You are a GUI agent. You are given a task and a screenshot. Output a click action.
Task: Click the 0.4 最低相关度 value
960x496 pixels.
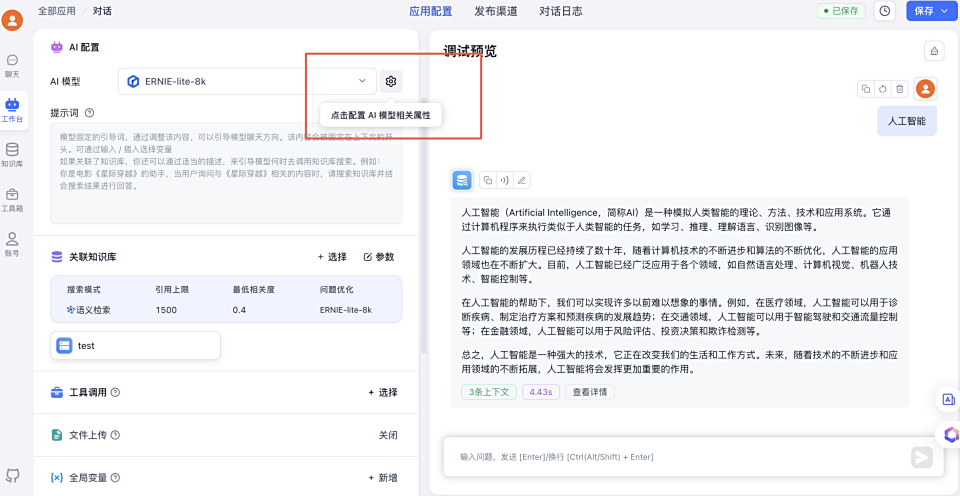(x=239, y=310)
